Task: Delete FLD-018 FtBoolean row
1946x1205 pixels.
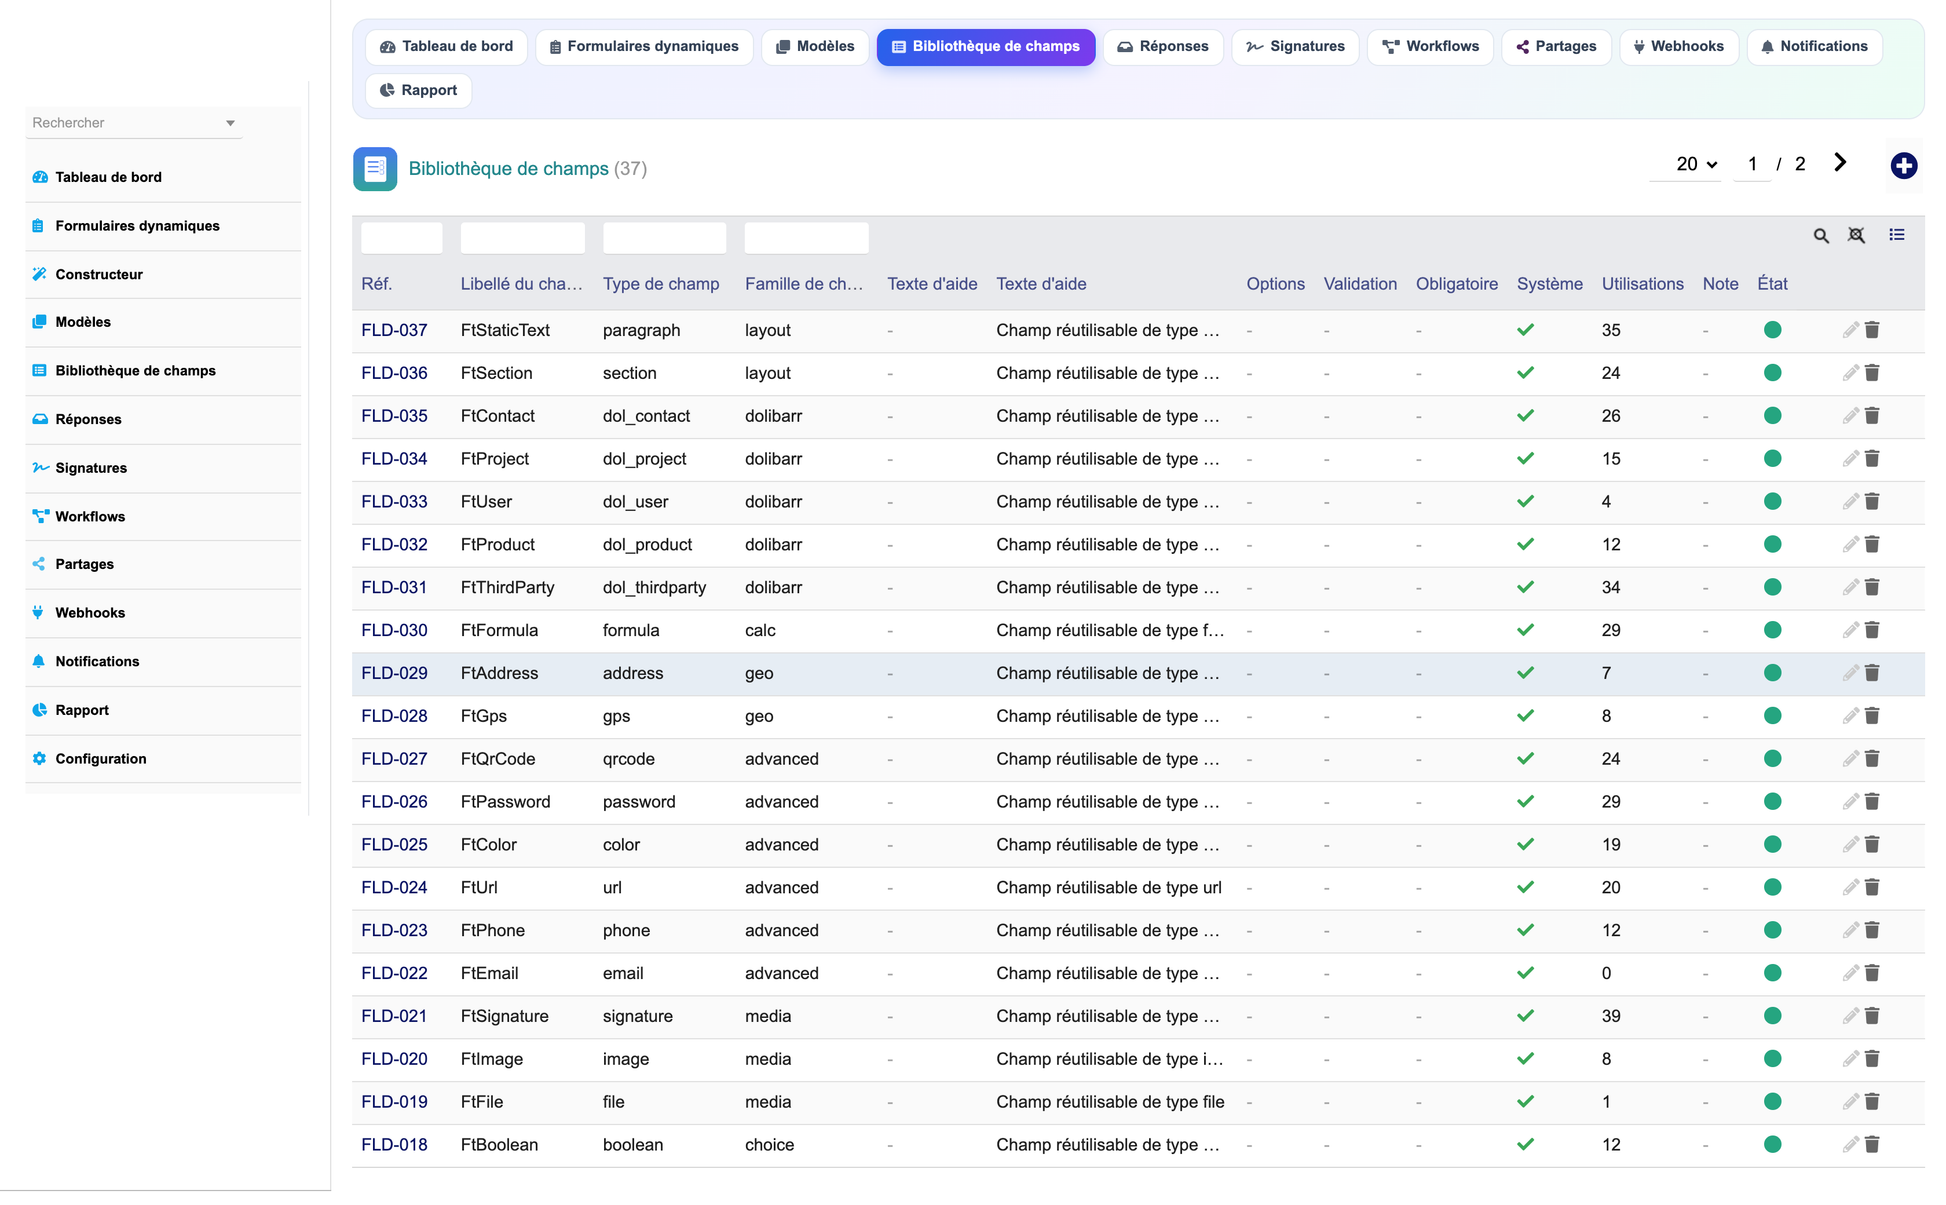Action: click(x=1872, y=1145)
